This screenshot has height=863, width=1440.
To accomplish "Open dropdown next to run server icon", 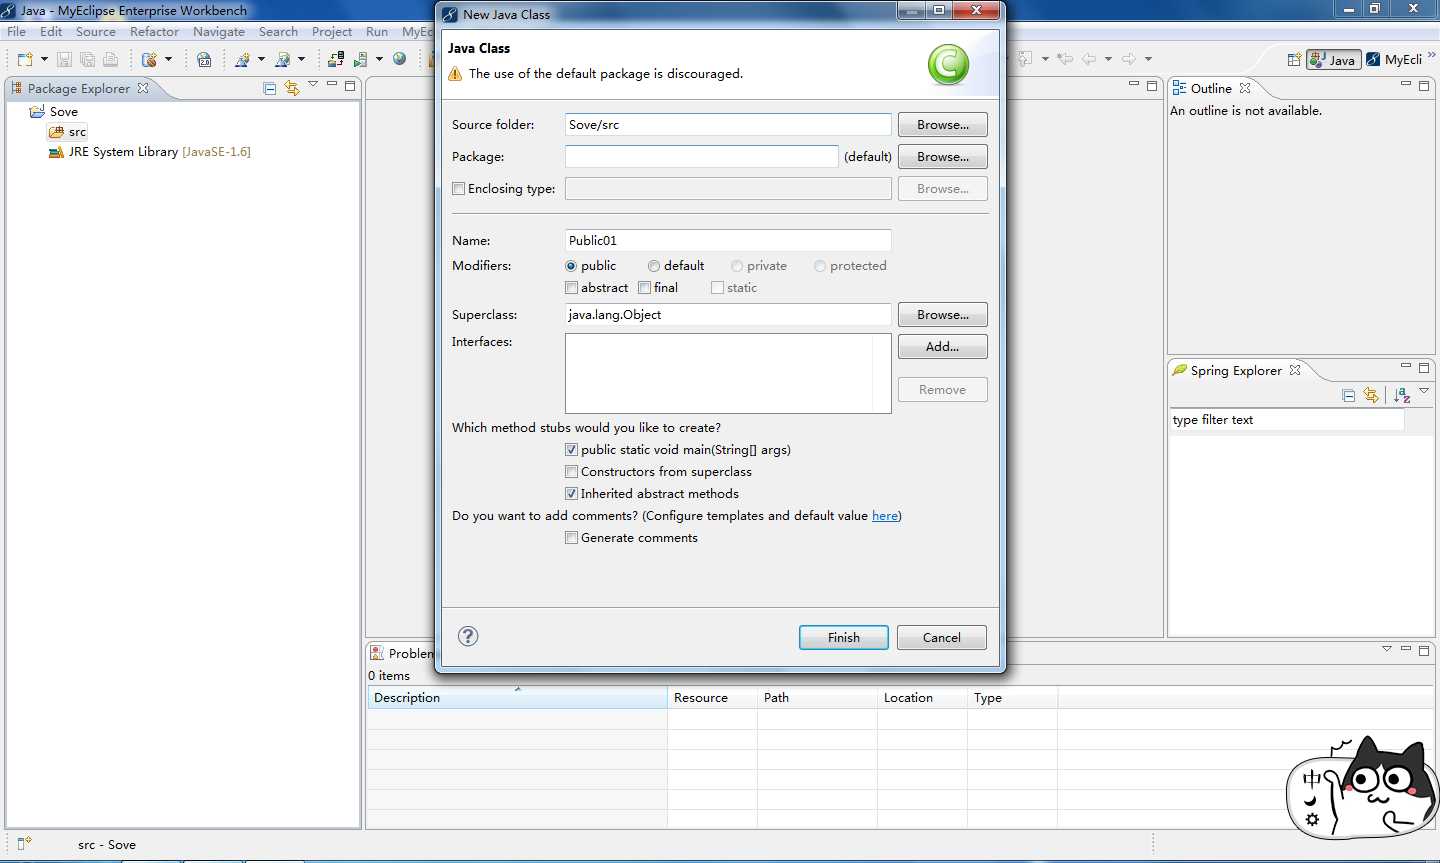I will [379, 59].
